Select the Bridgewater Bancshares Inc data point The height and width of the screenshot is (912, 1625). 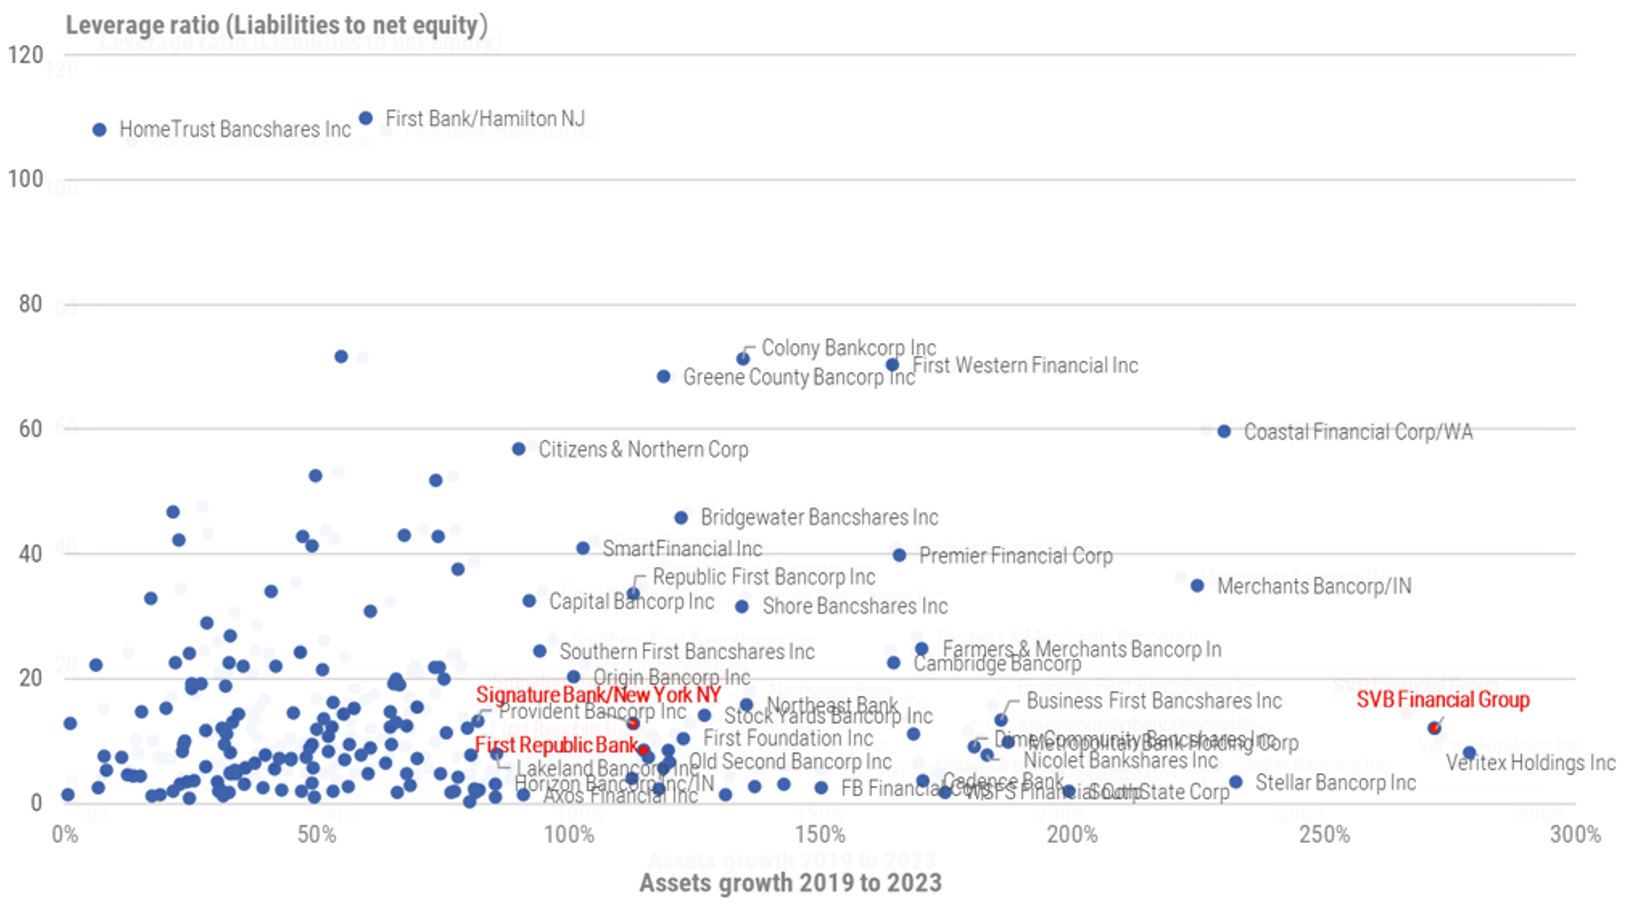[681, 518]
